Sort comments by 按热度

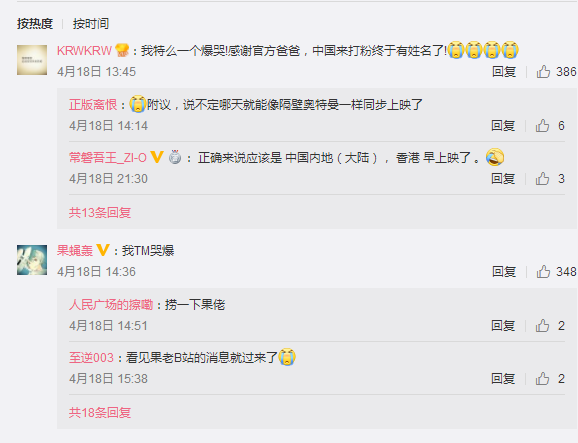pyautogui.click(x=35, y=24)
